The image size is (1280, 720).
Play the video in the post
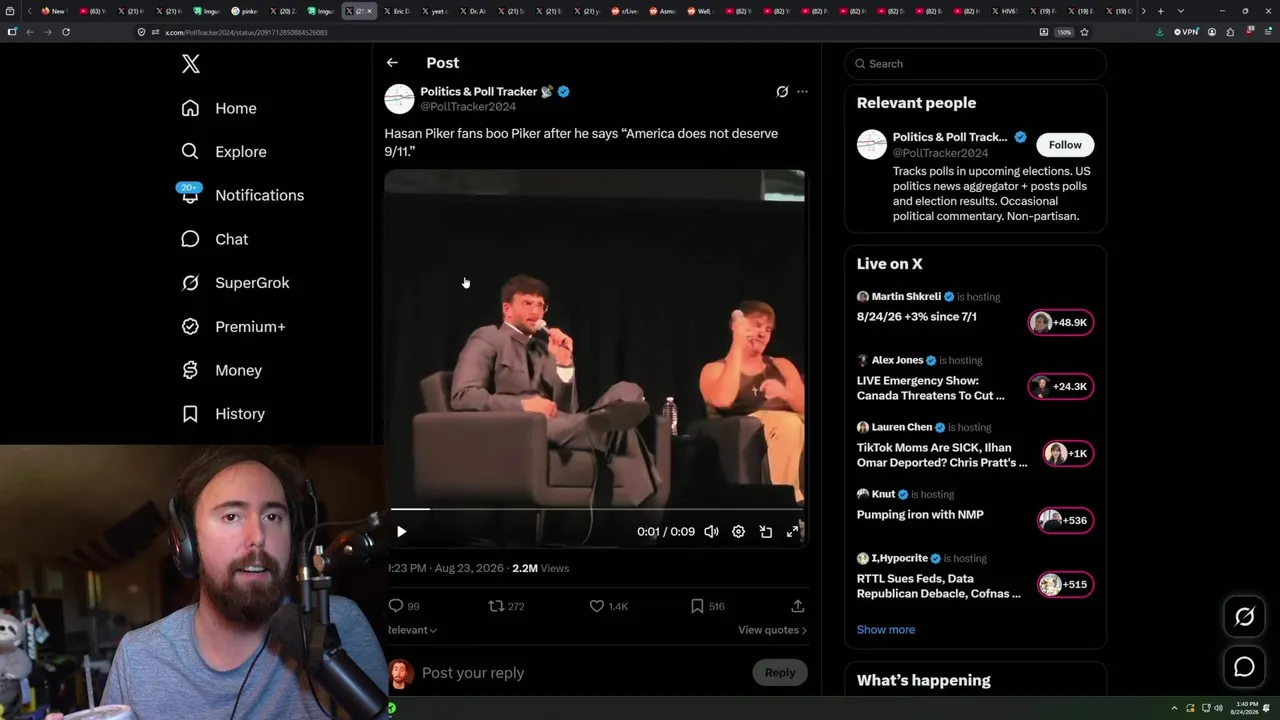click(401, 532)
